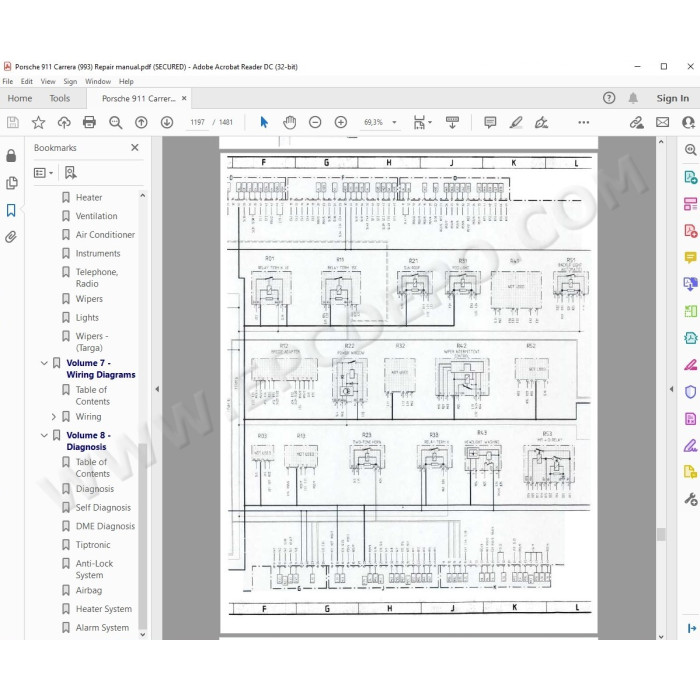
Task: Share a link to this file
Action: (x=637, y=122)
